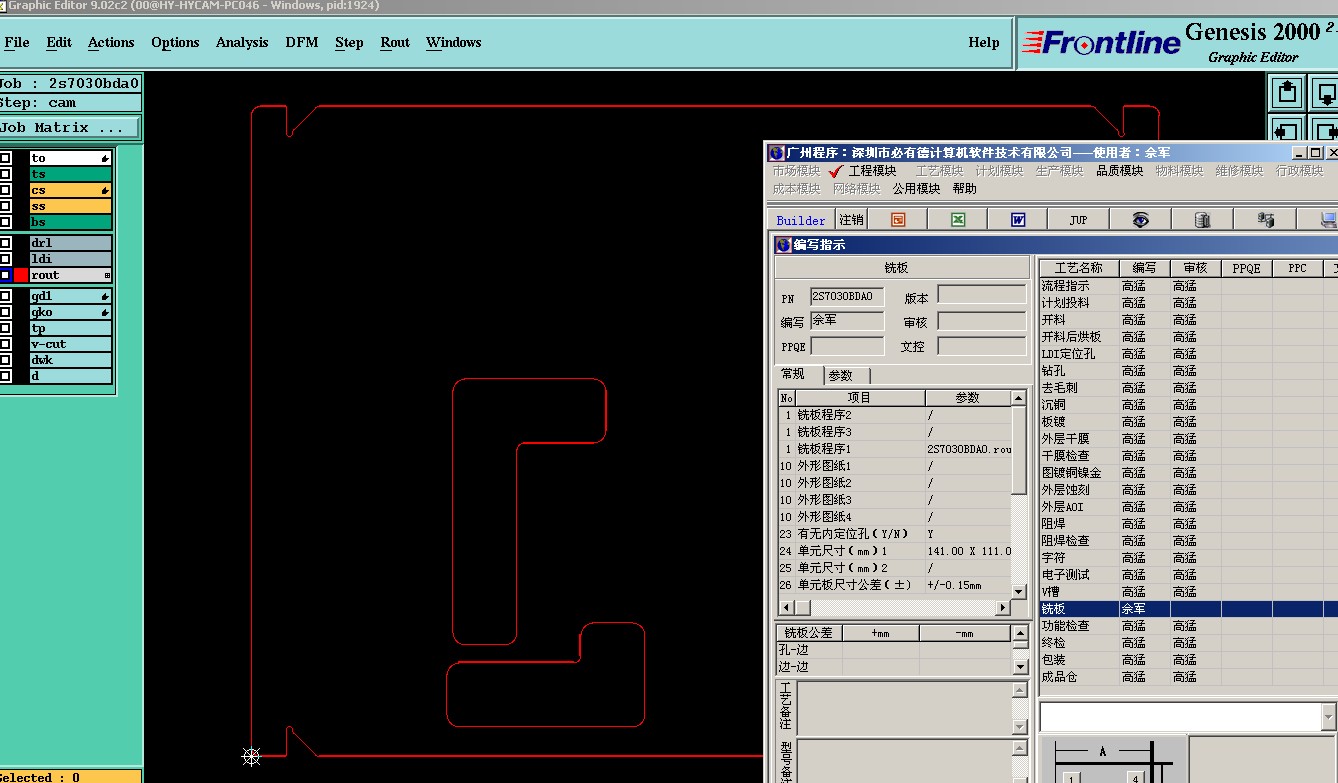Open the Rout menu
Viewport: 1338px width, 783px height.
click(395, 42)
